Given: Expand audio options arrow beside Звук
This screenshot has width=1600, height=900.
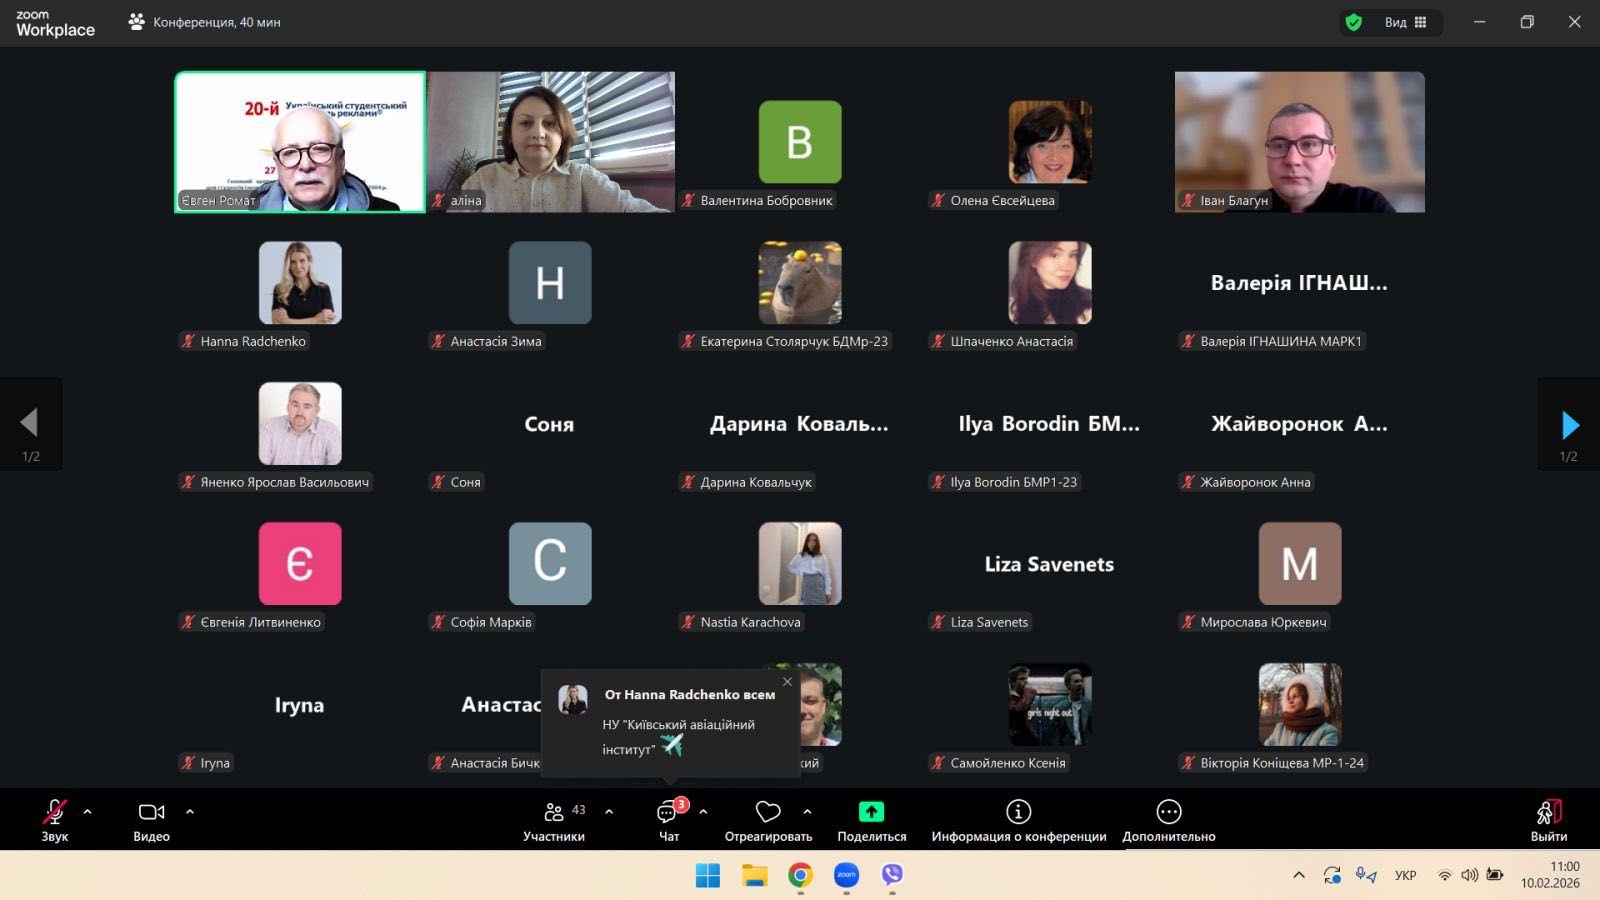Looking at the screenshot, I should click(88, 812).
